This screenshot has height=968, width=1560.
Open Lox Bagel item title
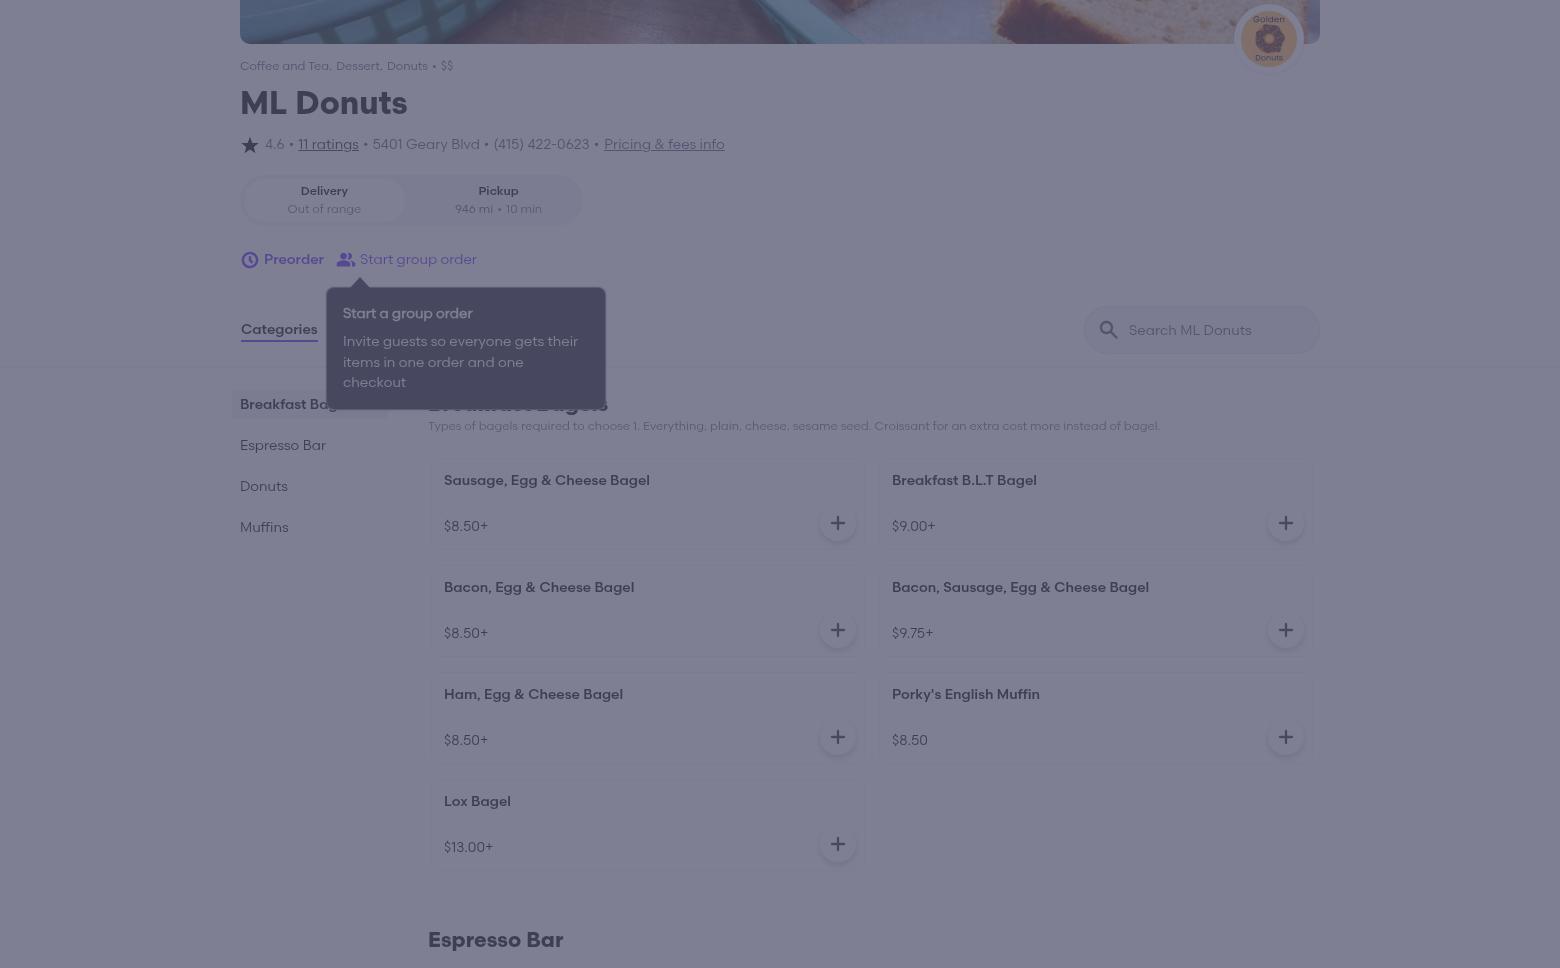477,801
